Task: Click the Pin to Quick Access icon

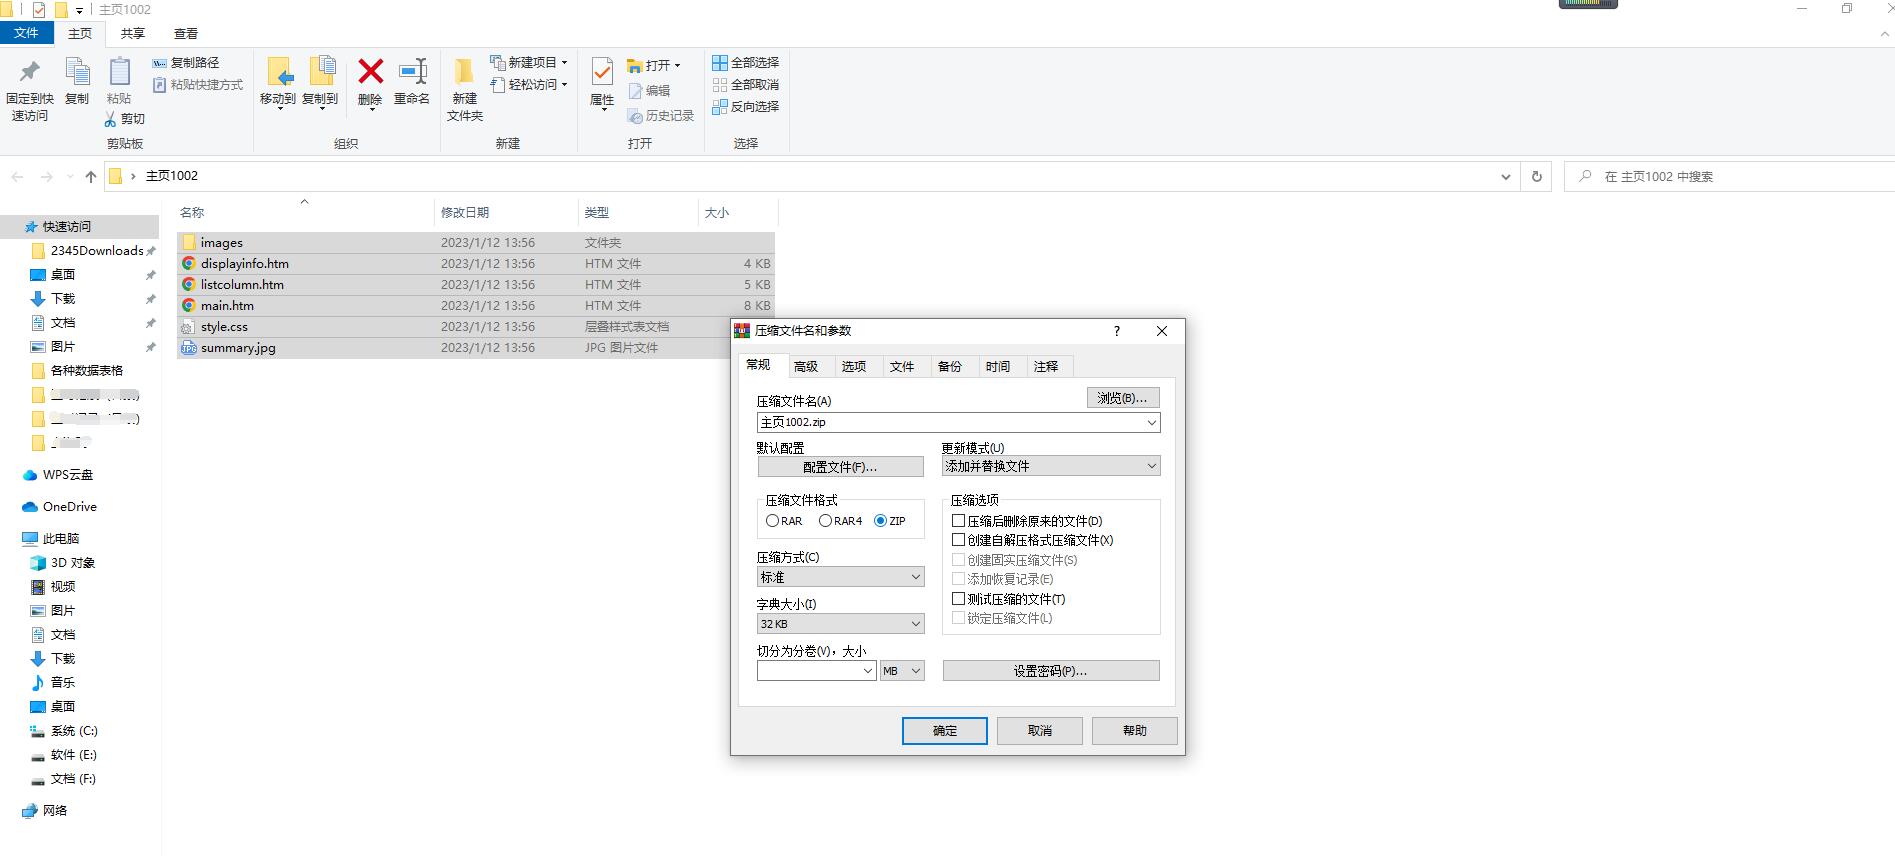Action: pyautogui.click(x=30, y=74)
